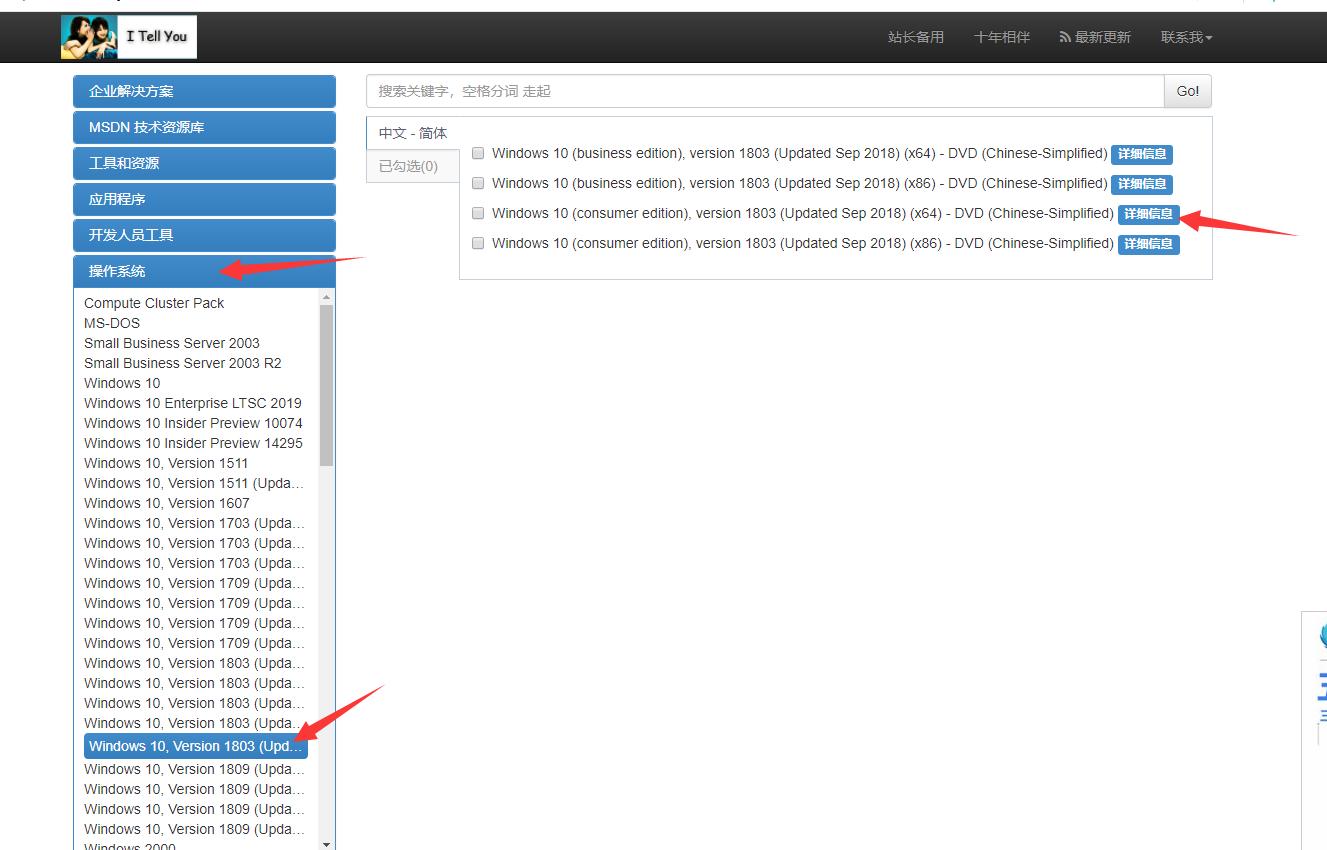Open 详细信息 for business edition x64
1327x850 pixels.
[x=1141, y=154]
